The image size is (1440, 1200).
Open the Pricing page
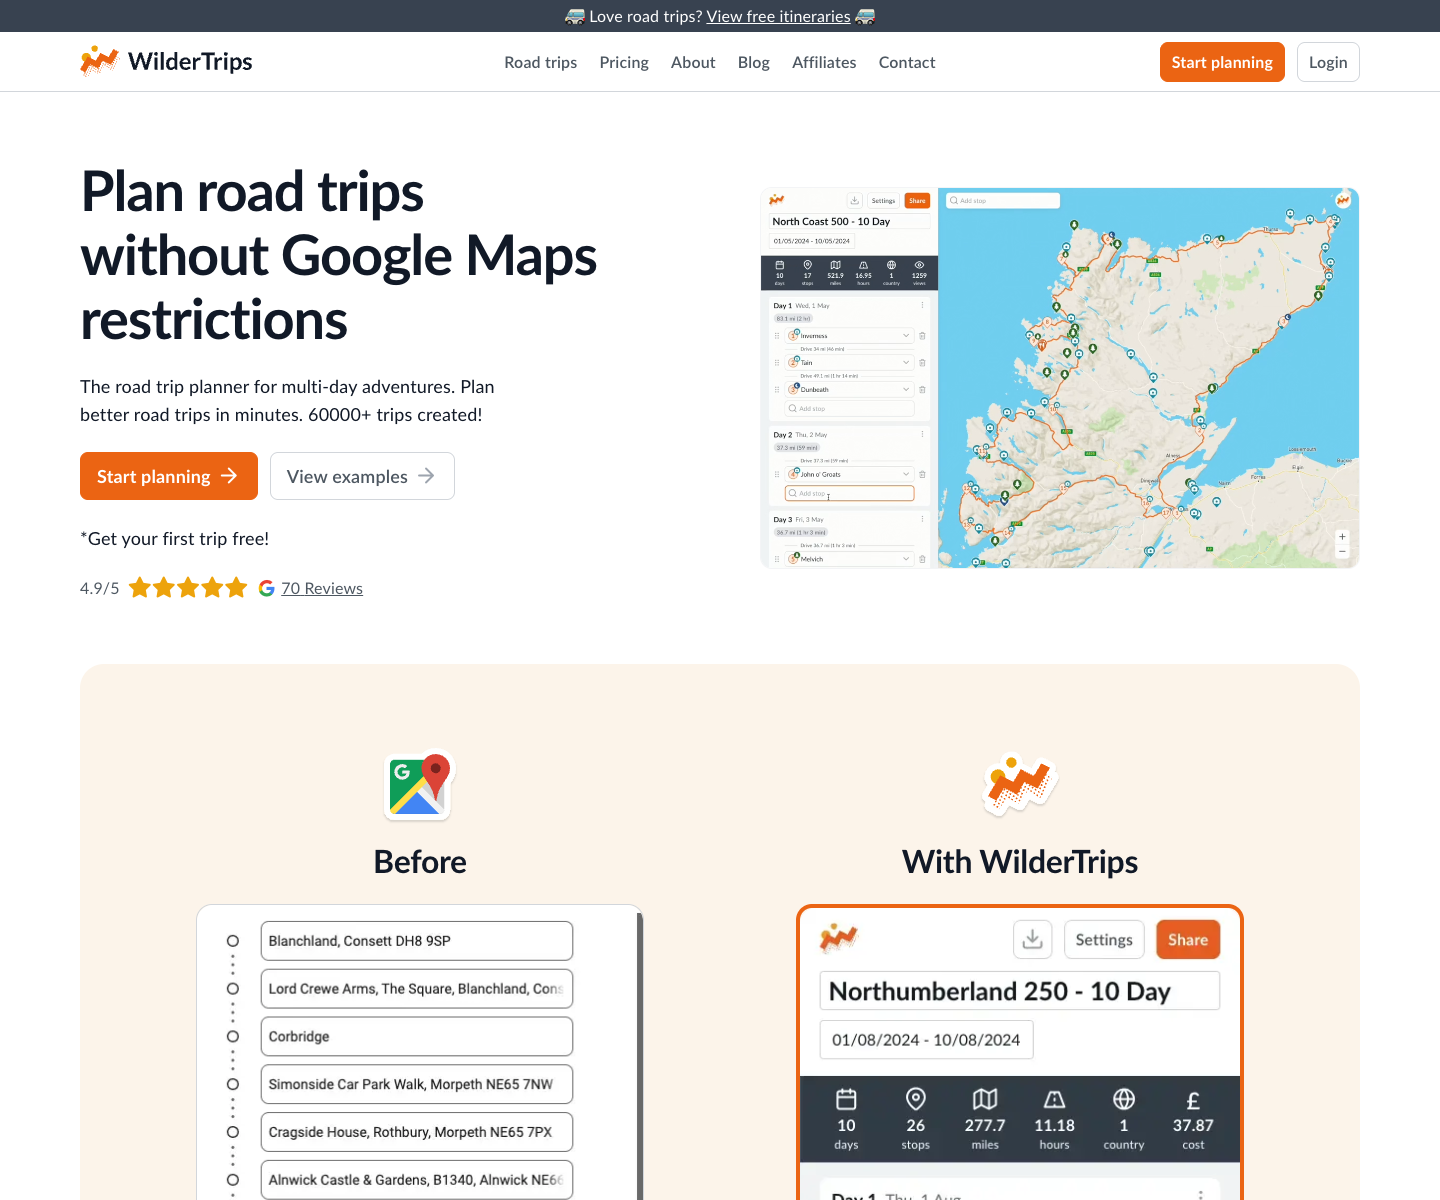coord(624,62)
